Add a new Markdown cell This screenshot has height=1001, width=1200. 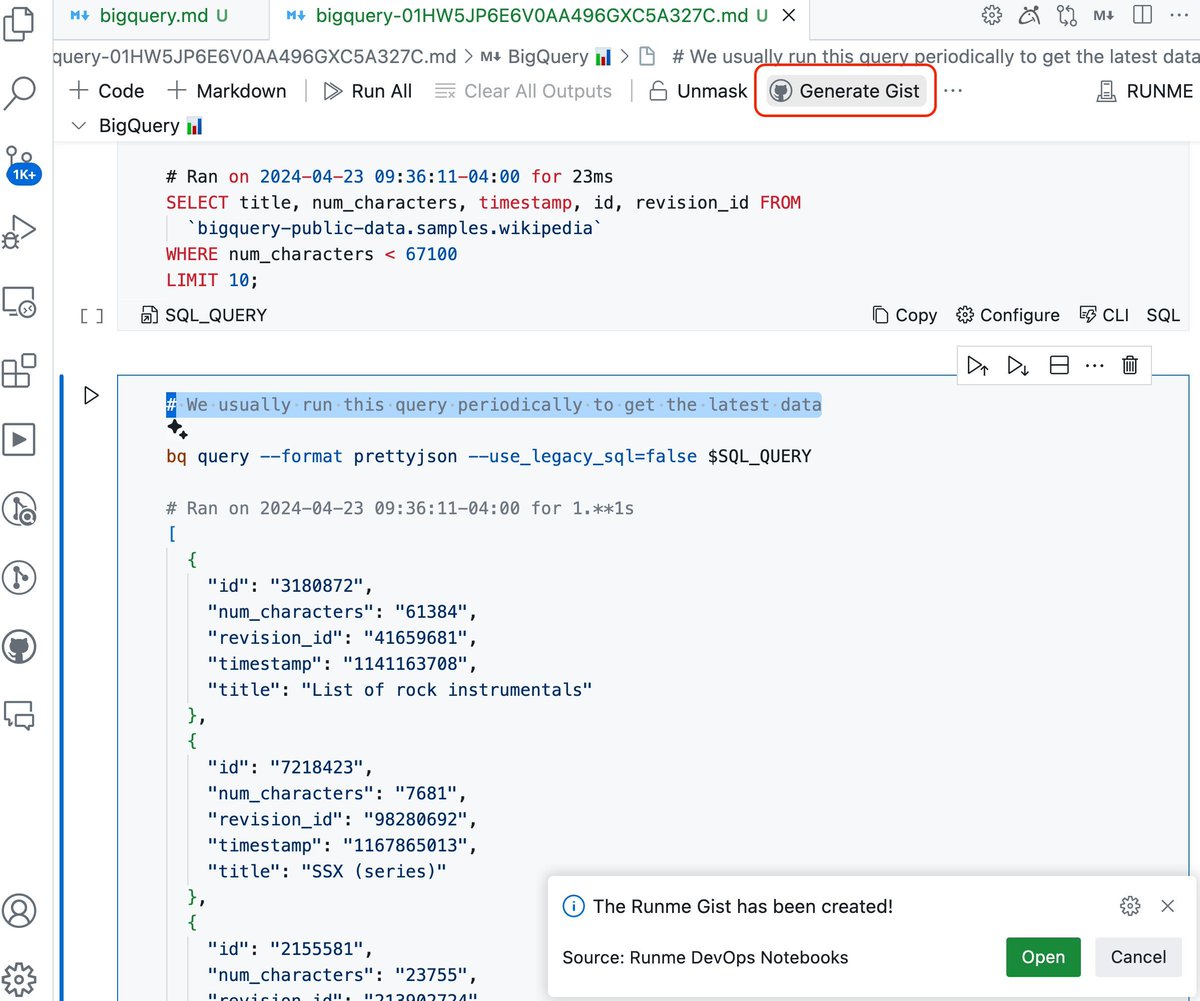(x=227, y=91)
